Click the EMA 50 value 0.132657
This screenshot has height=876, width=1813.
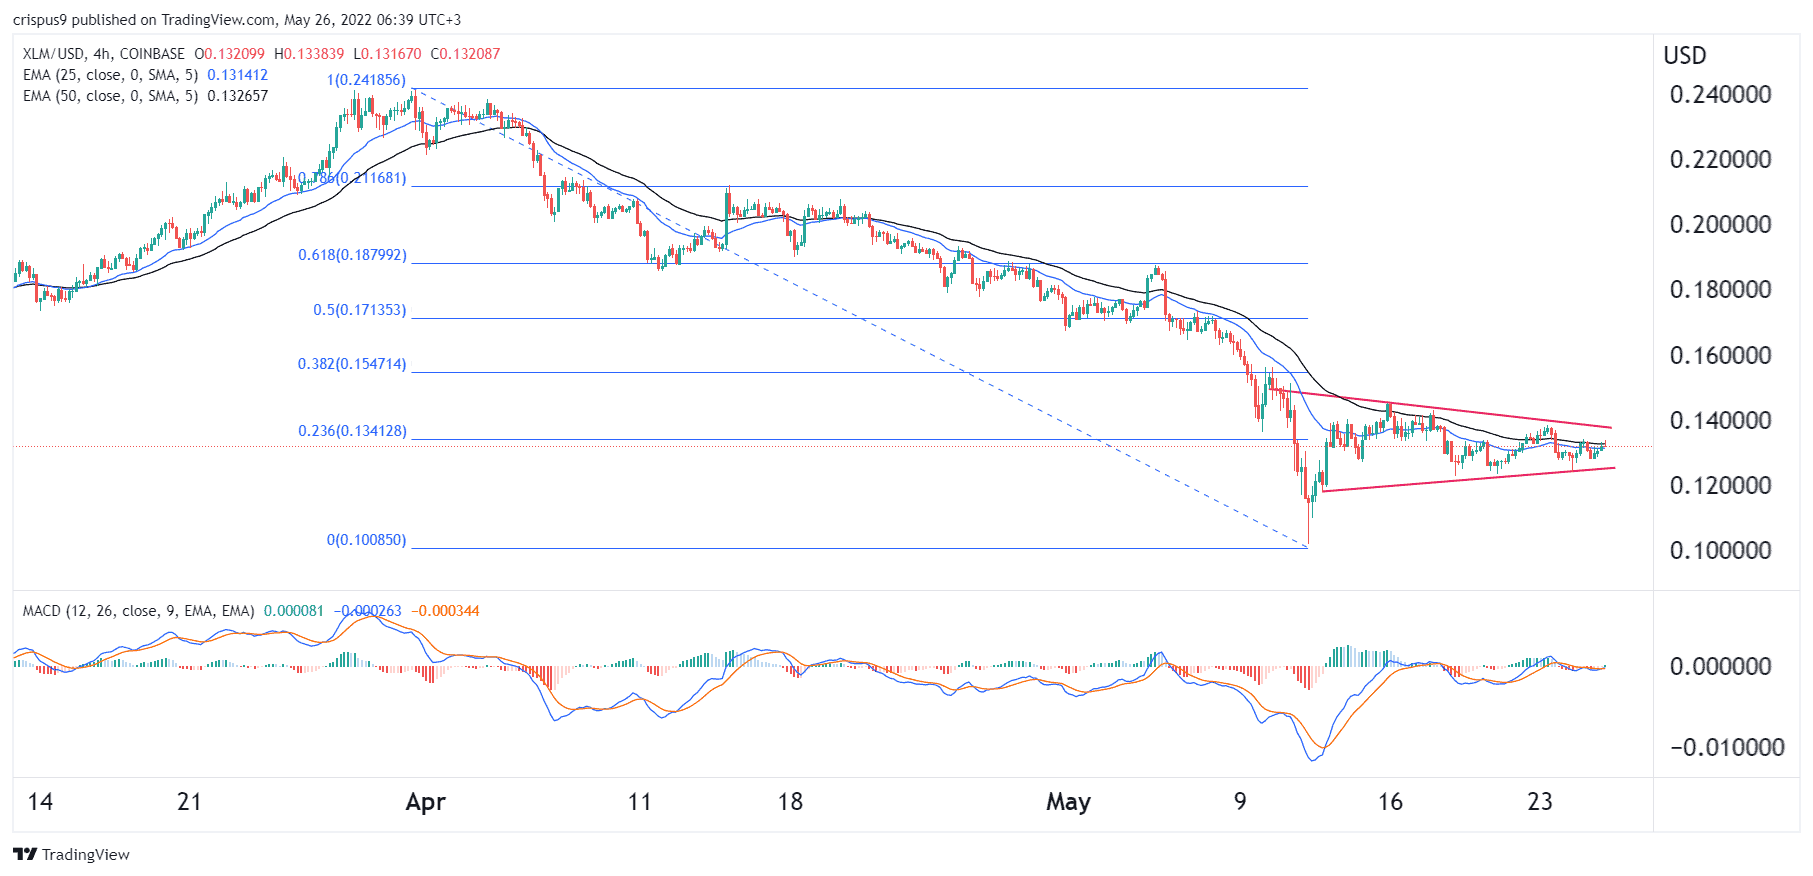click(x=238, y=96)
